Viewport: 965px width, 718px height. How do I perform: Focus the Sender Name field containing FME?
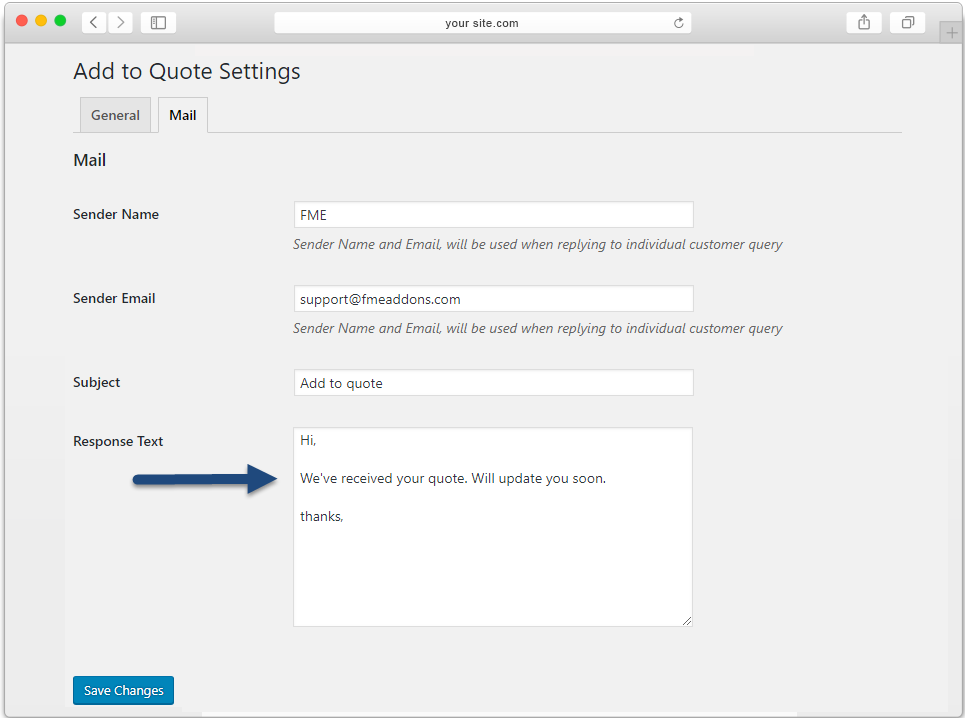(494, 215)
